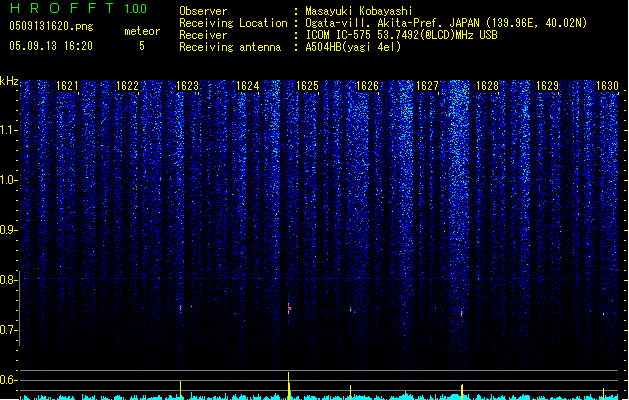Click the 1623 time marker

click(187, 86)
